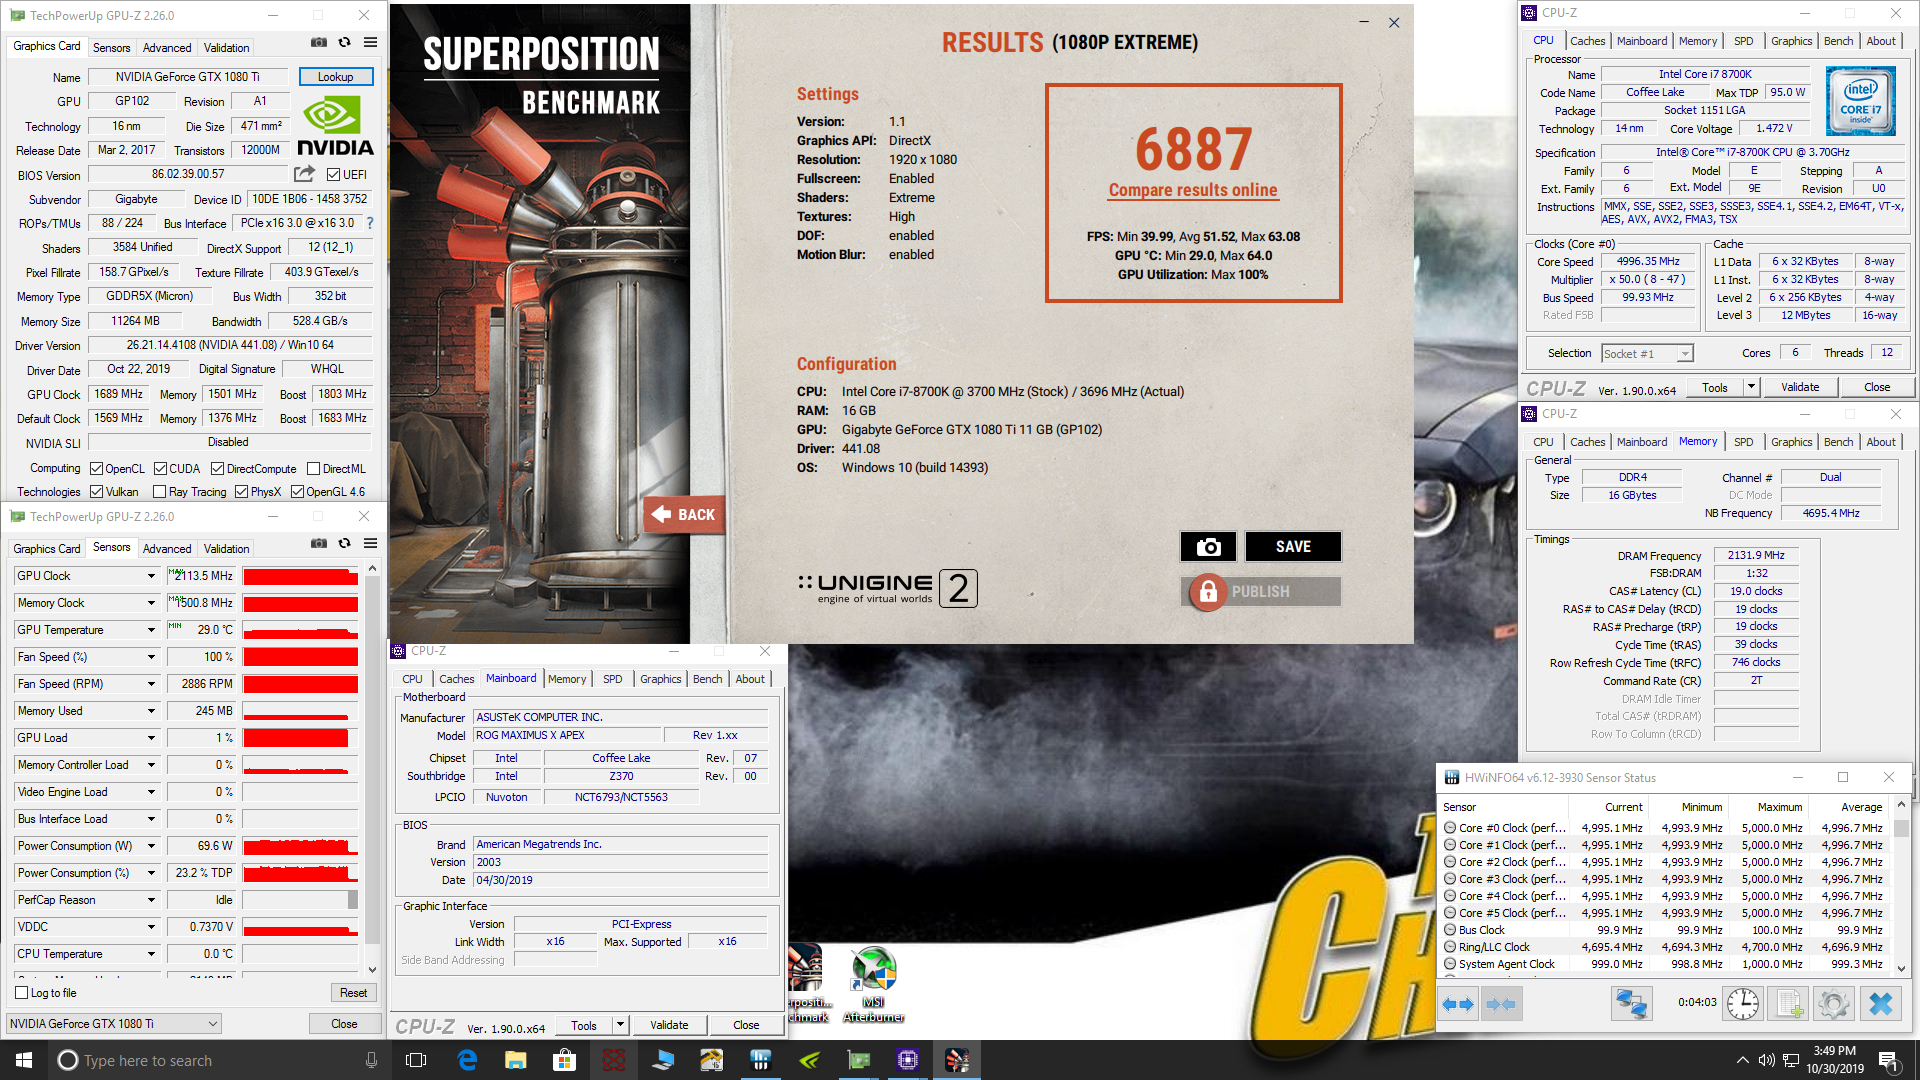Click Compare results online link
This screenshot has height=1080, width=1920.
click(x=1193, y=190)
